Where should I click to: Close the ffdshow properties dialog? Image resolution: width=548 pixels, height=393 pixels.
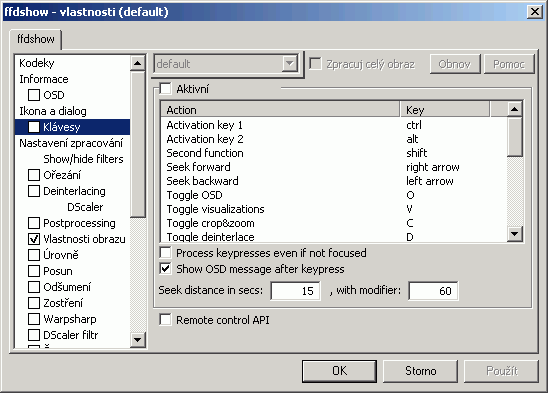click(x=534, y=12)
